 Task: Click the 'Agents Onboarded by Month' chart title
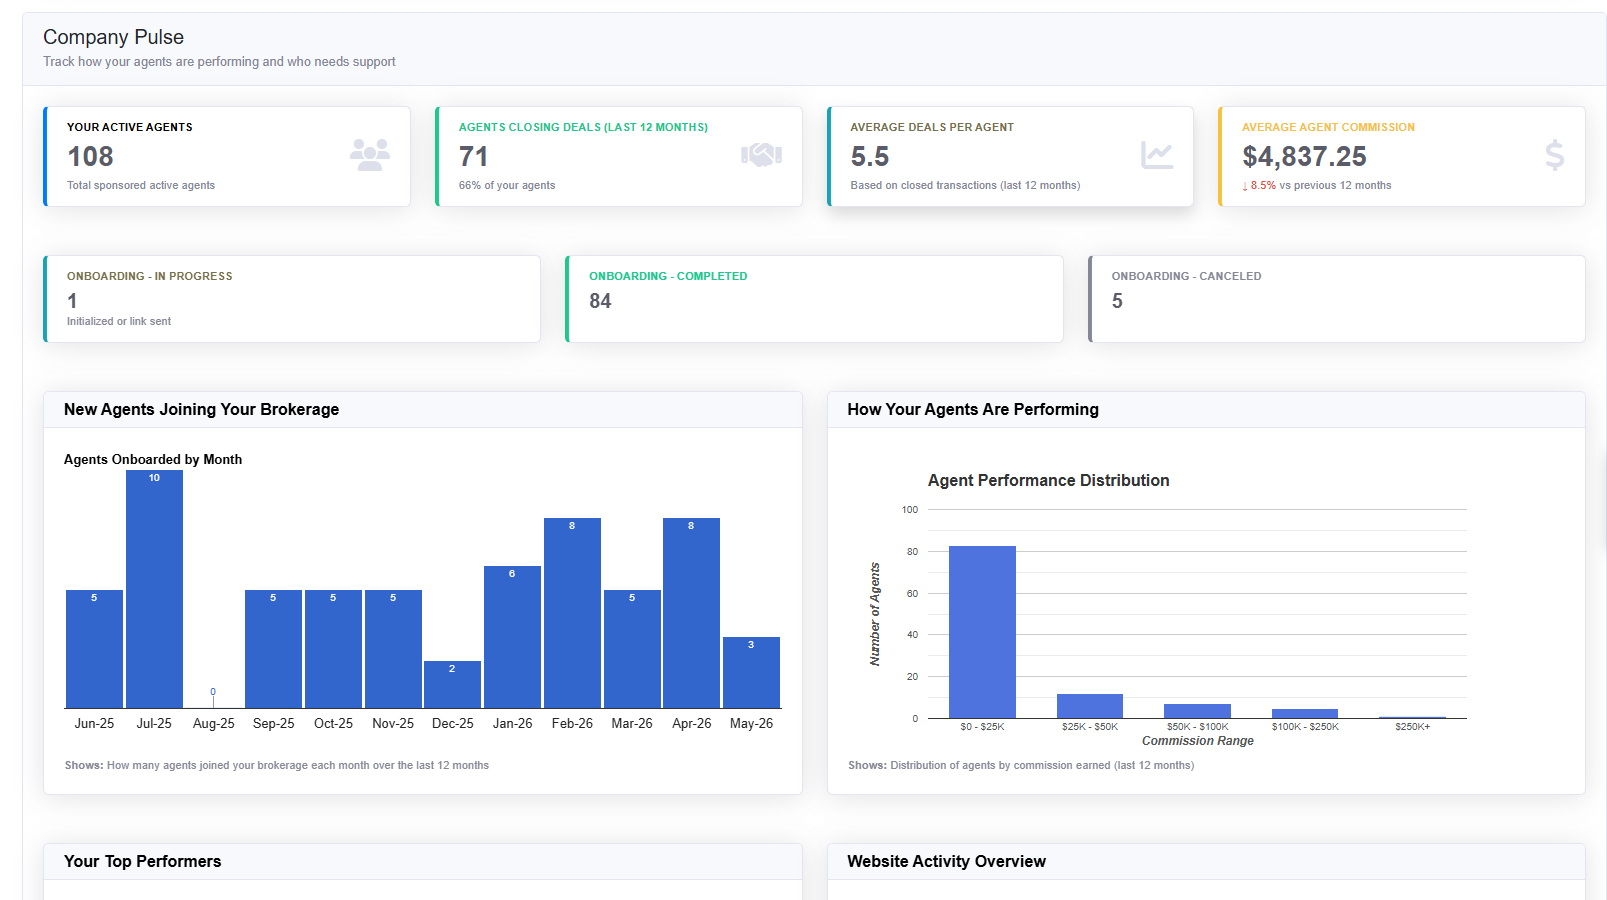click(x=153, y=459)
